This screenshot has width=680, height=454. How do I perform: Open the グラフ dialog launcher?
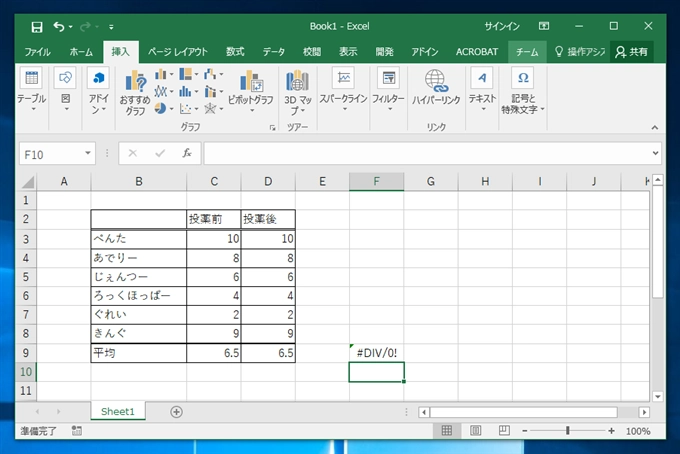click(273, 127)
